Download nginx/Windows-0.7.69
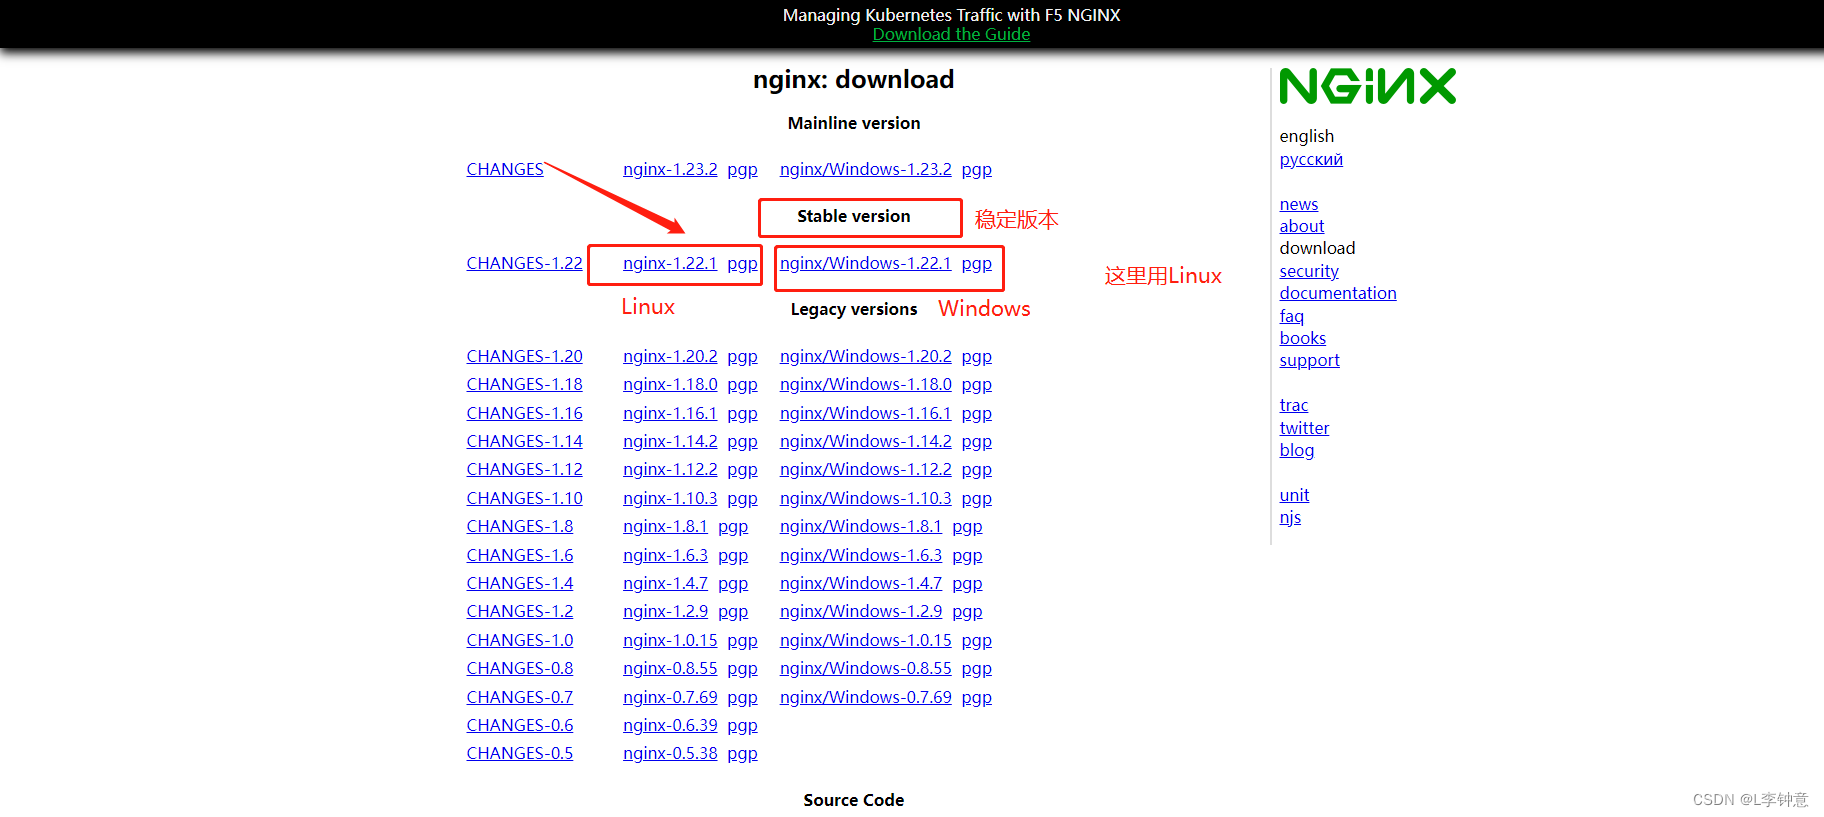This screenshot has width=1824, height=817. point(866,697)
